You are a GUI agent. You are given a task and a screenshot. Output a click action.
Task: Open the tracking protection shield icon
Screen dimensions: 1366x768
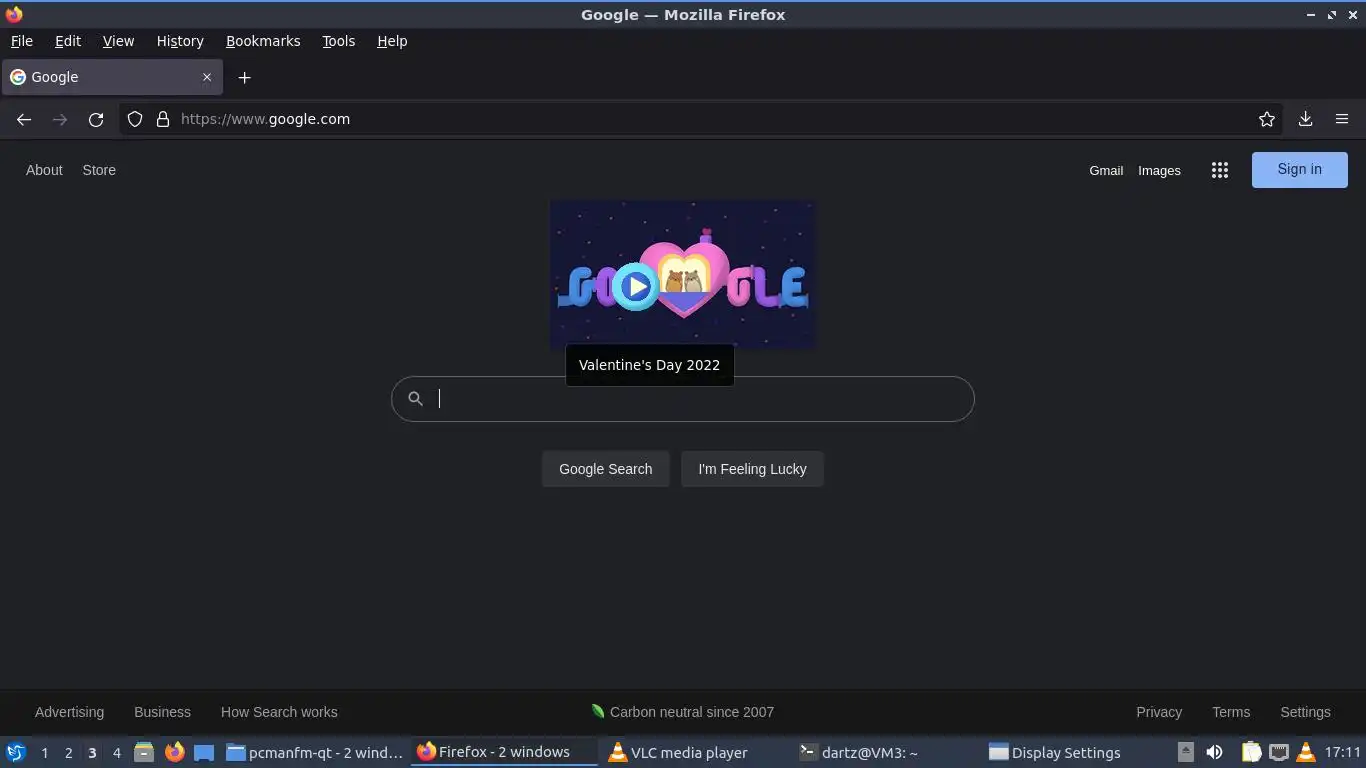tap(135, 119)
